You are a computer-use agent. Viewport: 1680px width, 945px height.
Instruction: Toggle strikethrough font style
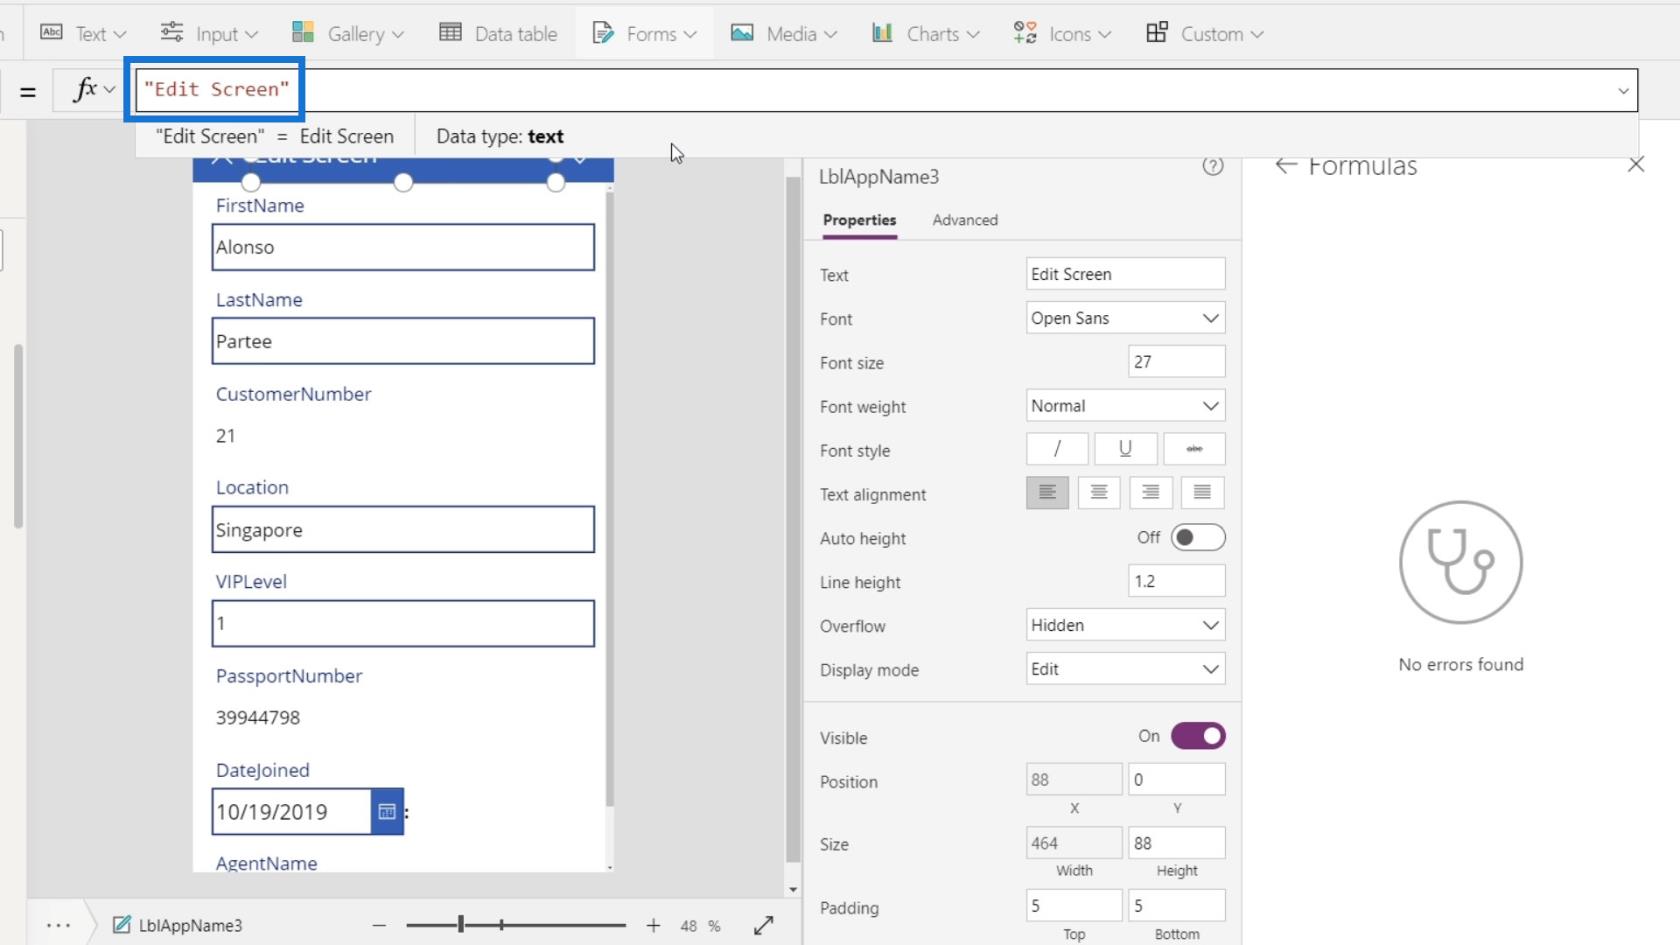pyautogui.click(x=1194, y=449)
